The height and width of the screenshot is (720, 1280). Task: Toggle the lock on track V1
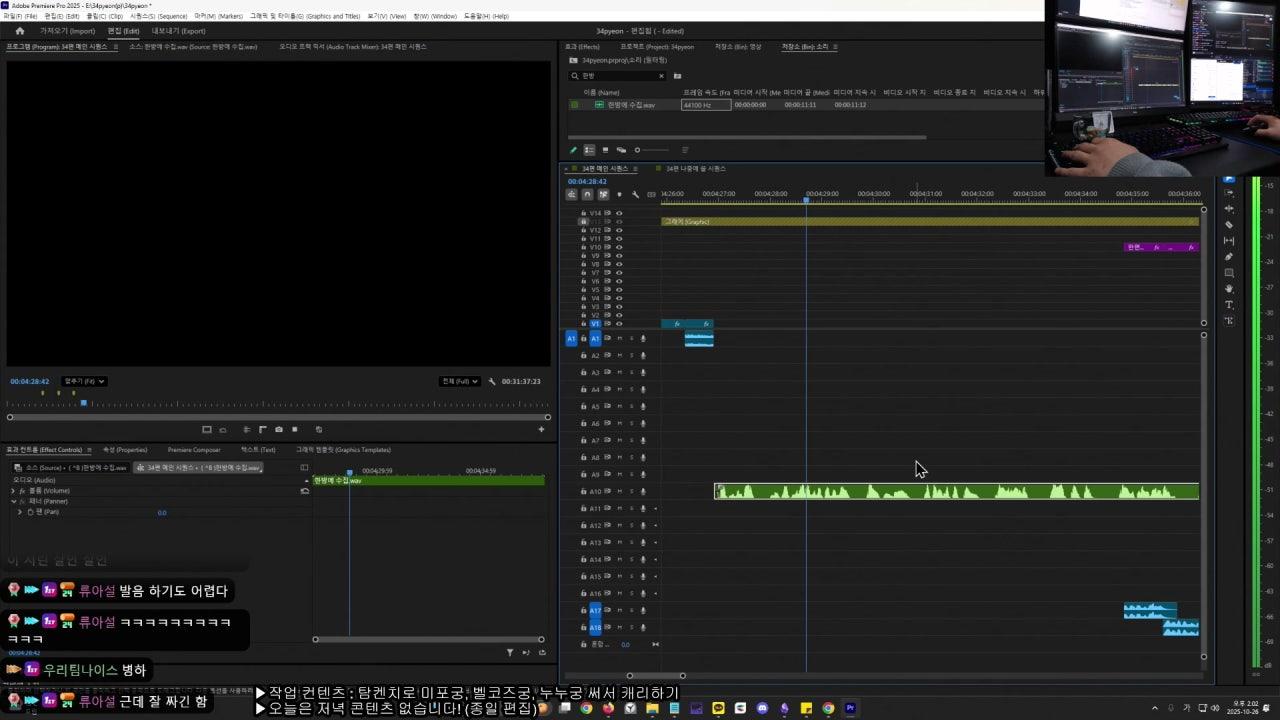tap(584, 324)
